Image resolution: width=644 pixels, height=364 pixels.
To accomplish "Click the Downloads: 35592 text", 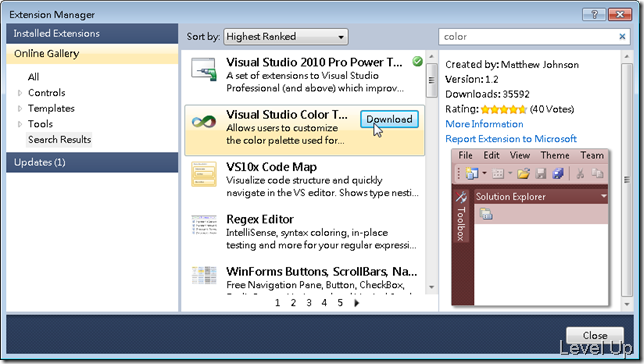I will (488, 94).
